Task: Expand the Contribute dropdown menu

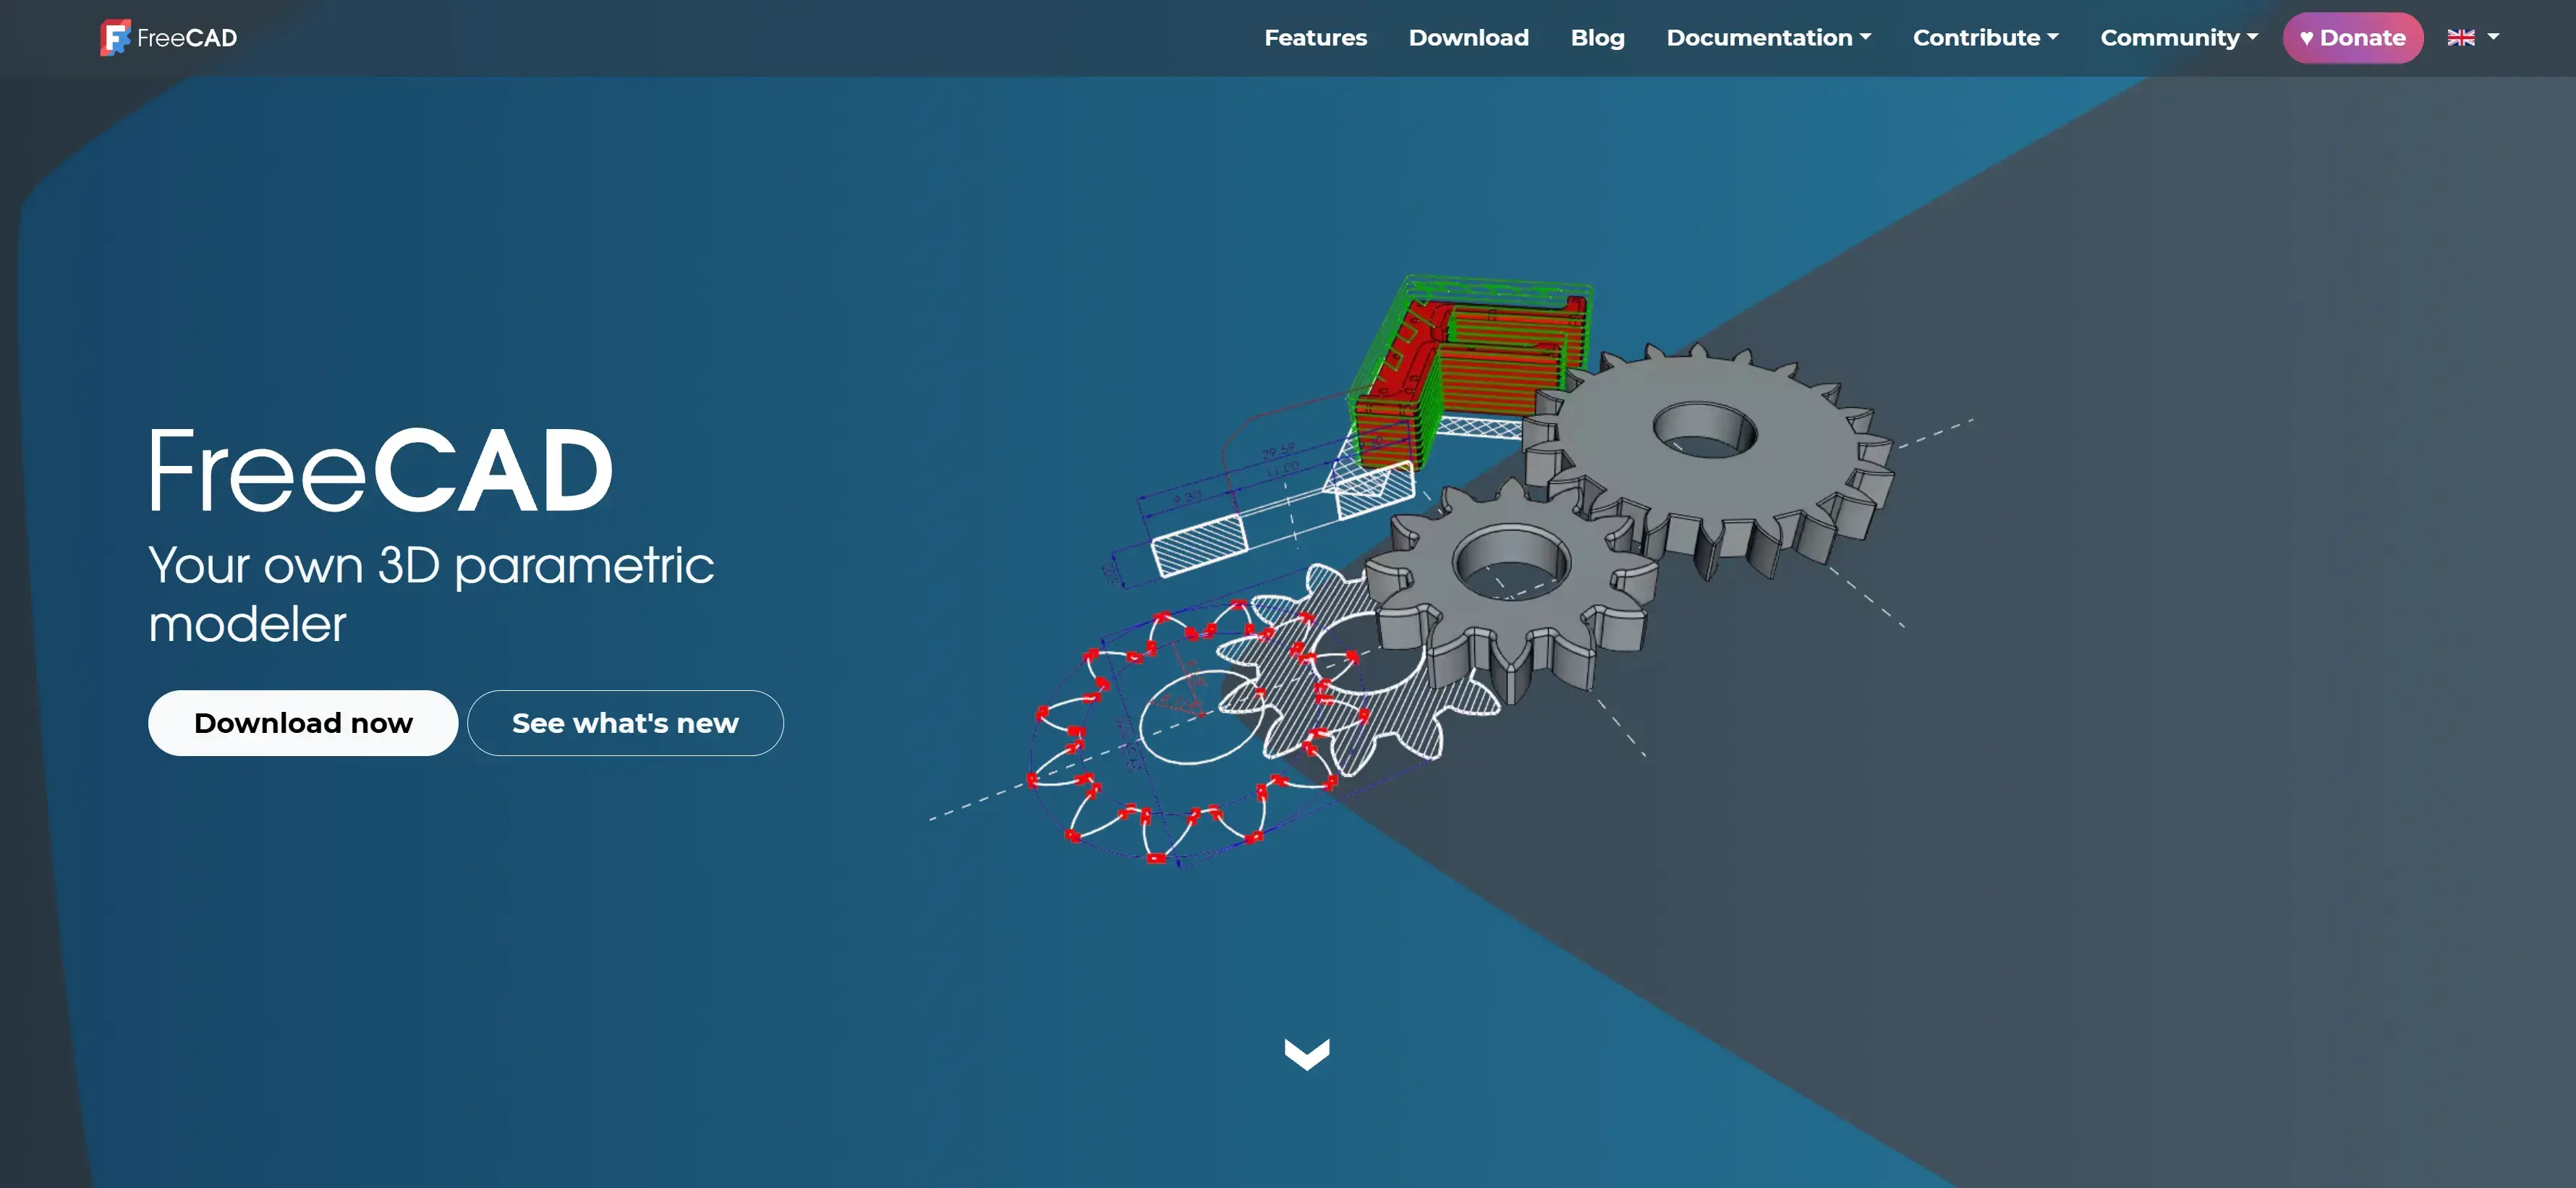Action: pyautogui.click(x=1985, y=38)
